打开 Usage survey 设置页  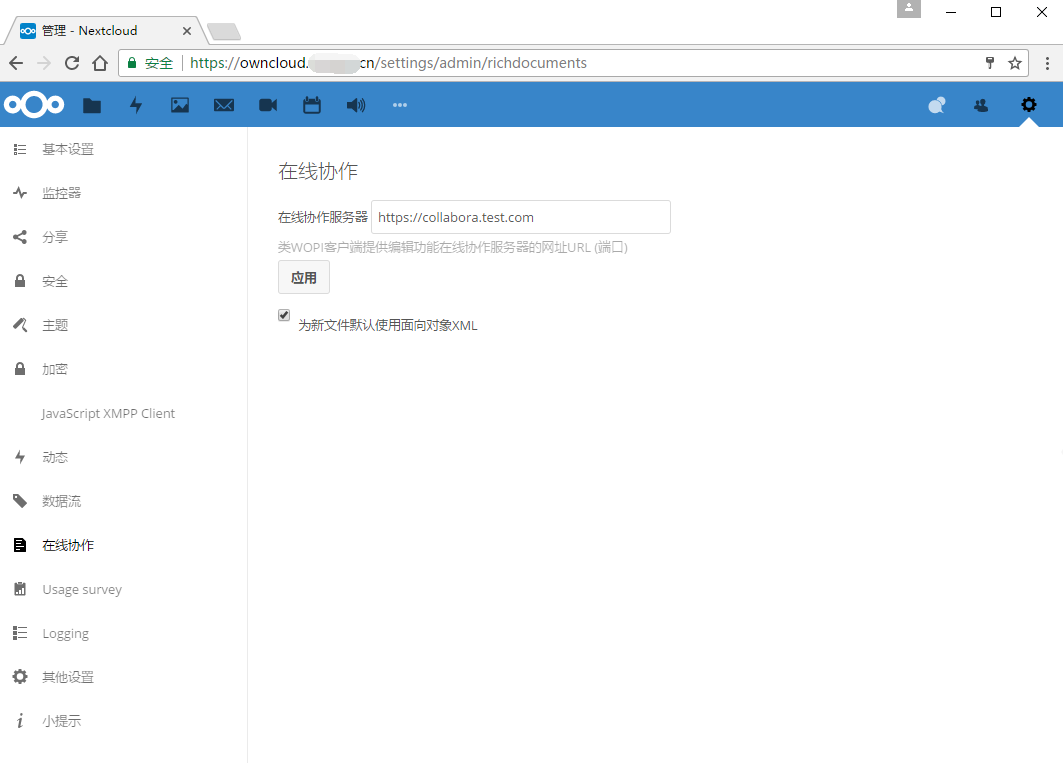coord(81,588)
